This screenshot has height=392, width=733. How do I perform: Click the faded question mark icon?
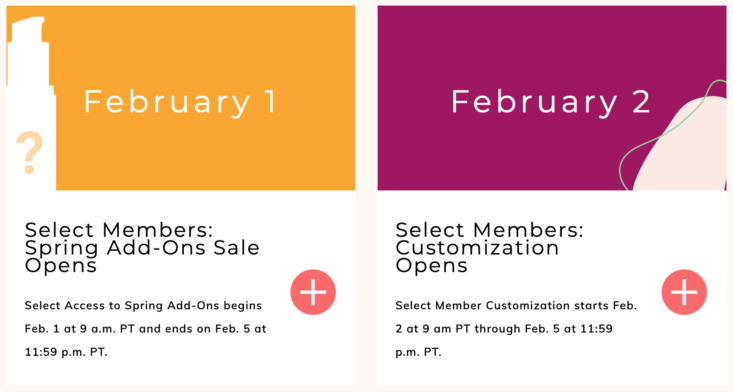point(29,153)
